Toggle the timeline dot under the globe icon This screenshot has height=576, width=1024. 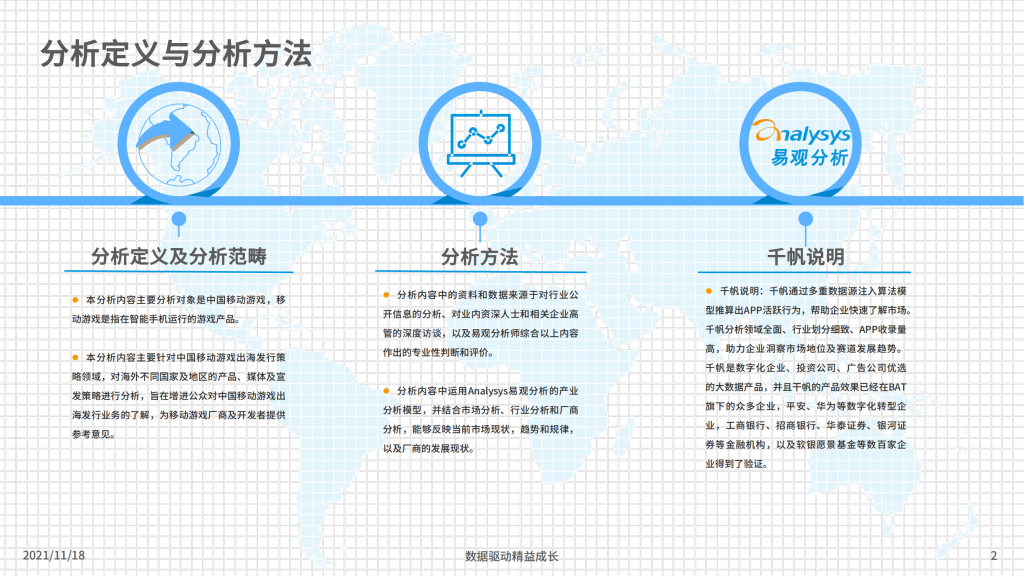point(178,218)
